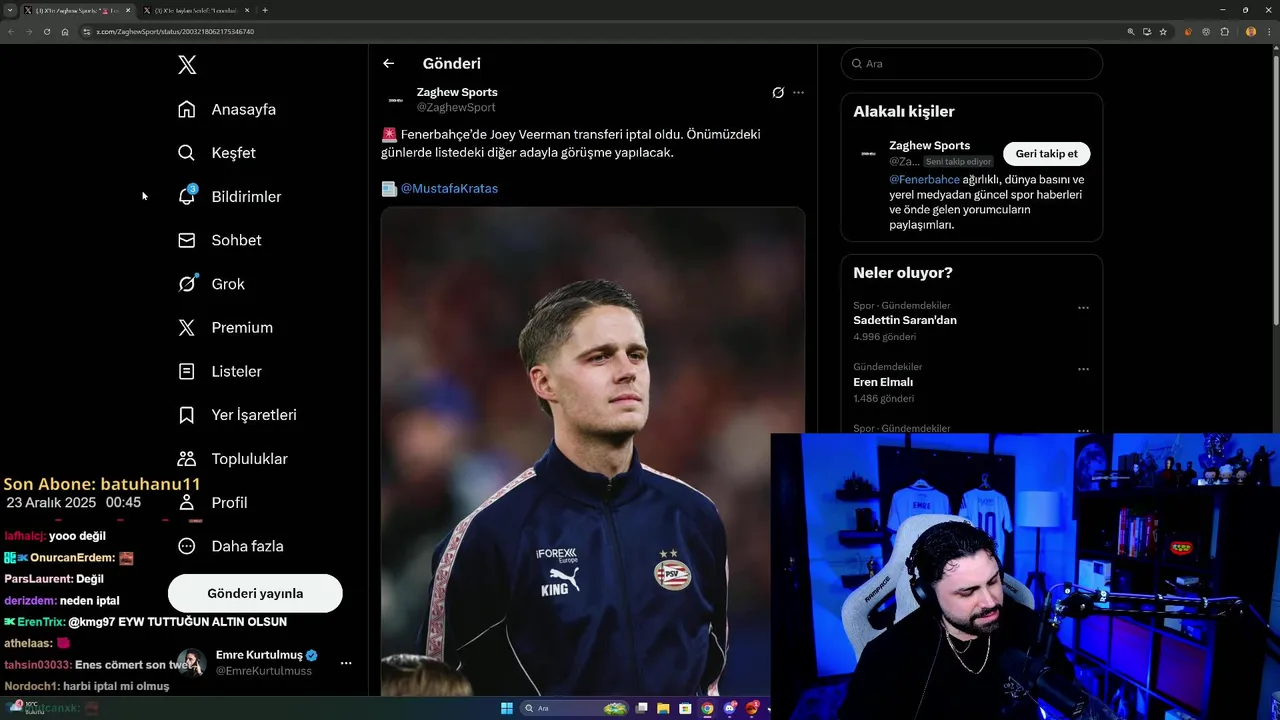
Task: Focus the Ara search field on X
Action: [971, 63]
